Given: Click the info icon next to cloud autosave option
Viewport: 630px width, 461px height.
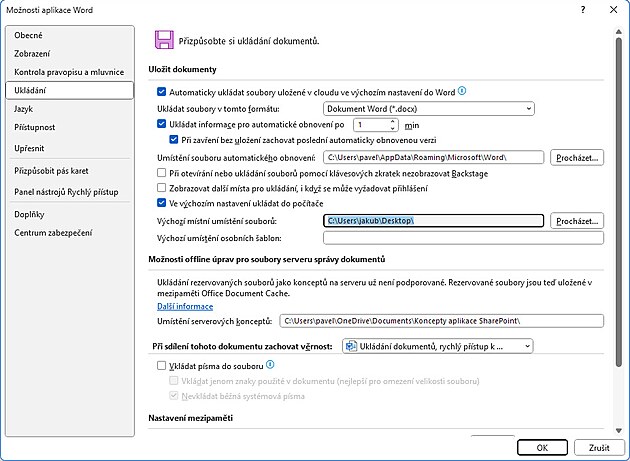Looking at the screenshot, I should [x=463, y=91].
